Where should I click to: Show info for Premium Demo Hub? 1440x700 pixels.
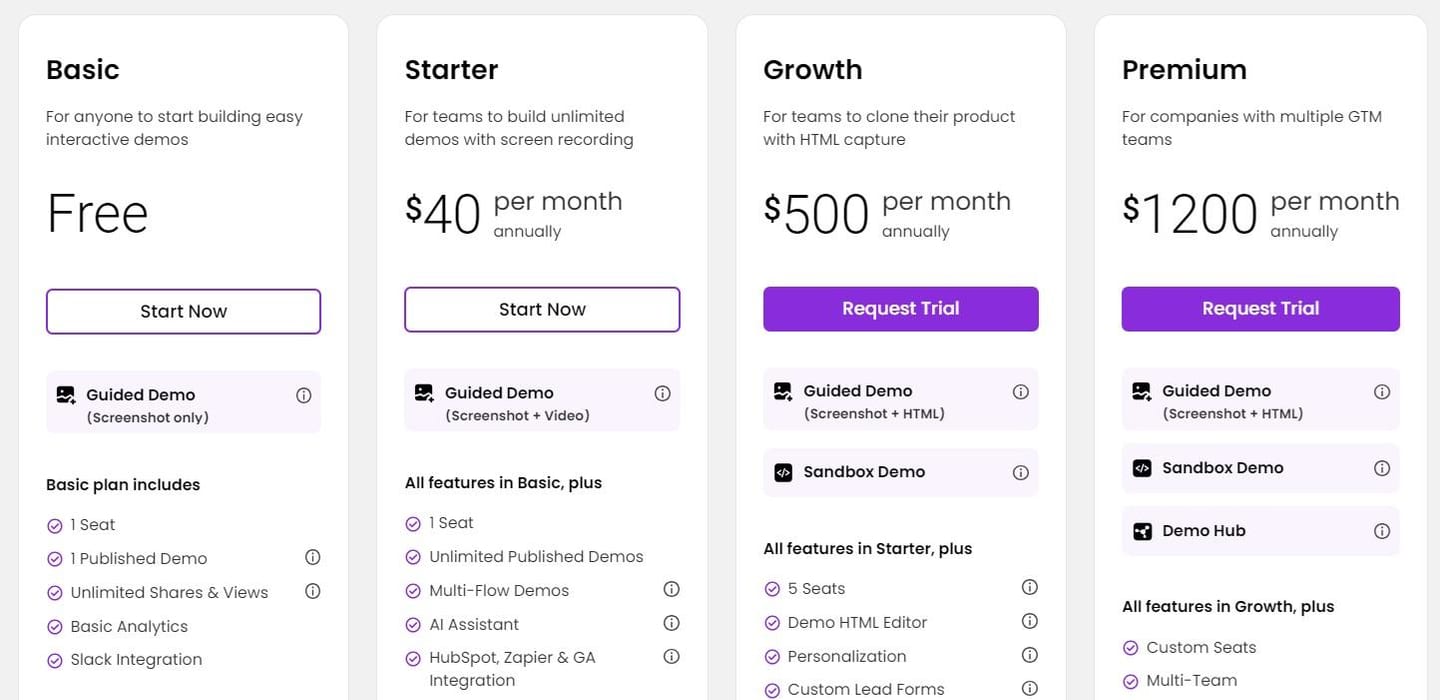(x=1382, y=531)
